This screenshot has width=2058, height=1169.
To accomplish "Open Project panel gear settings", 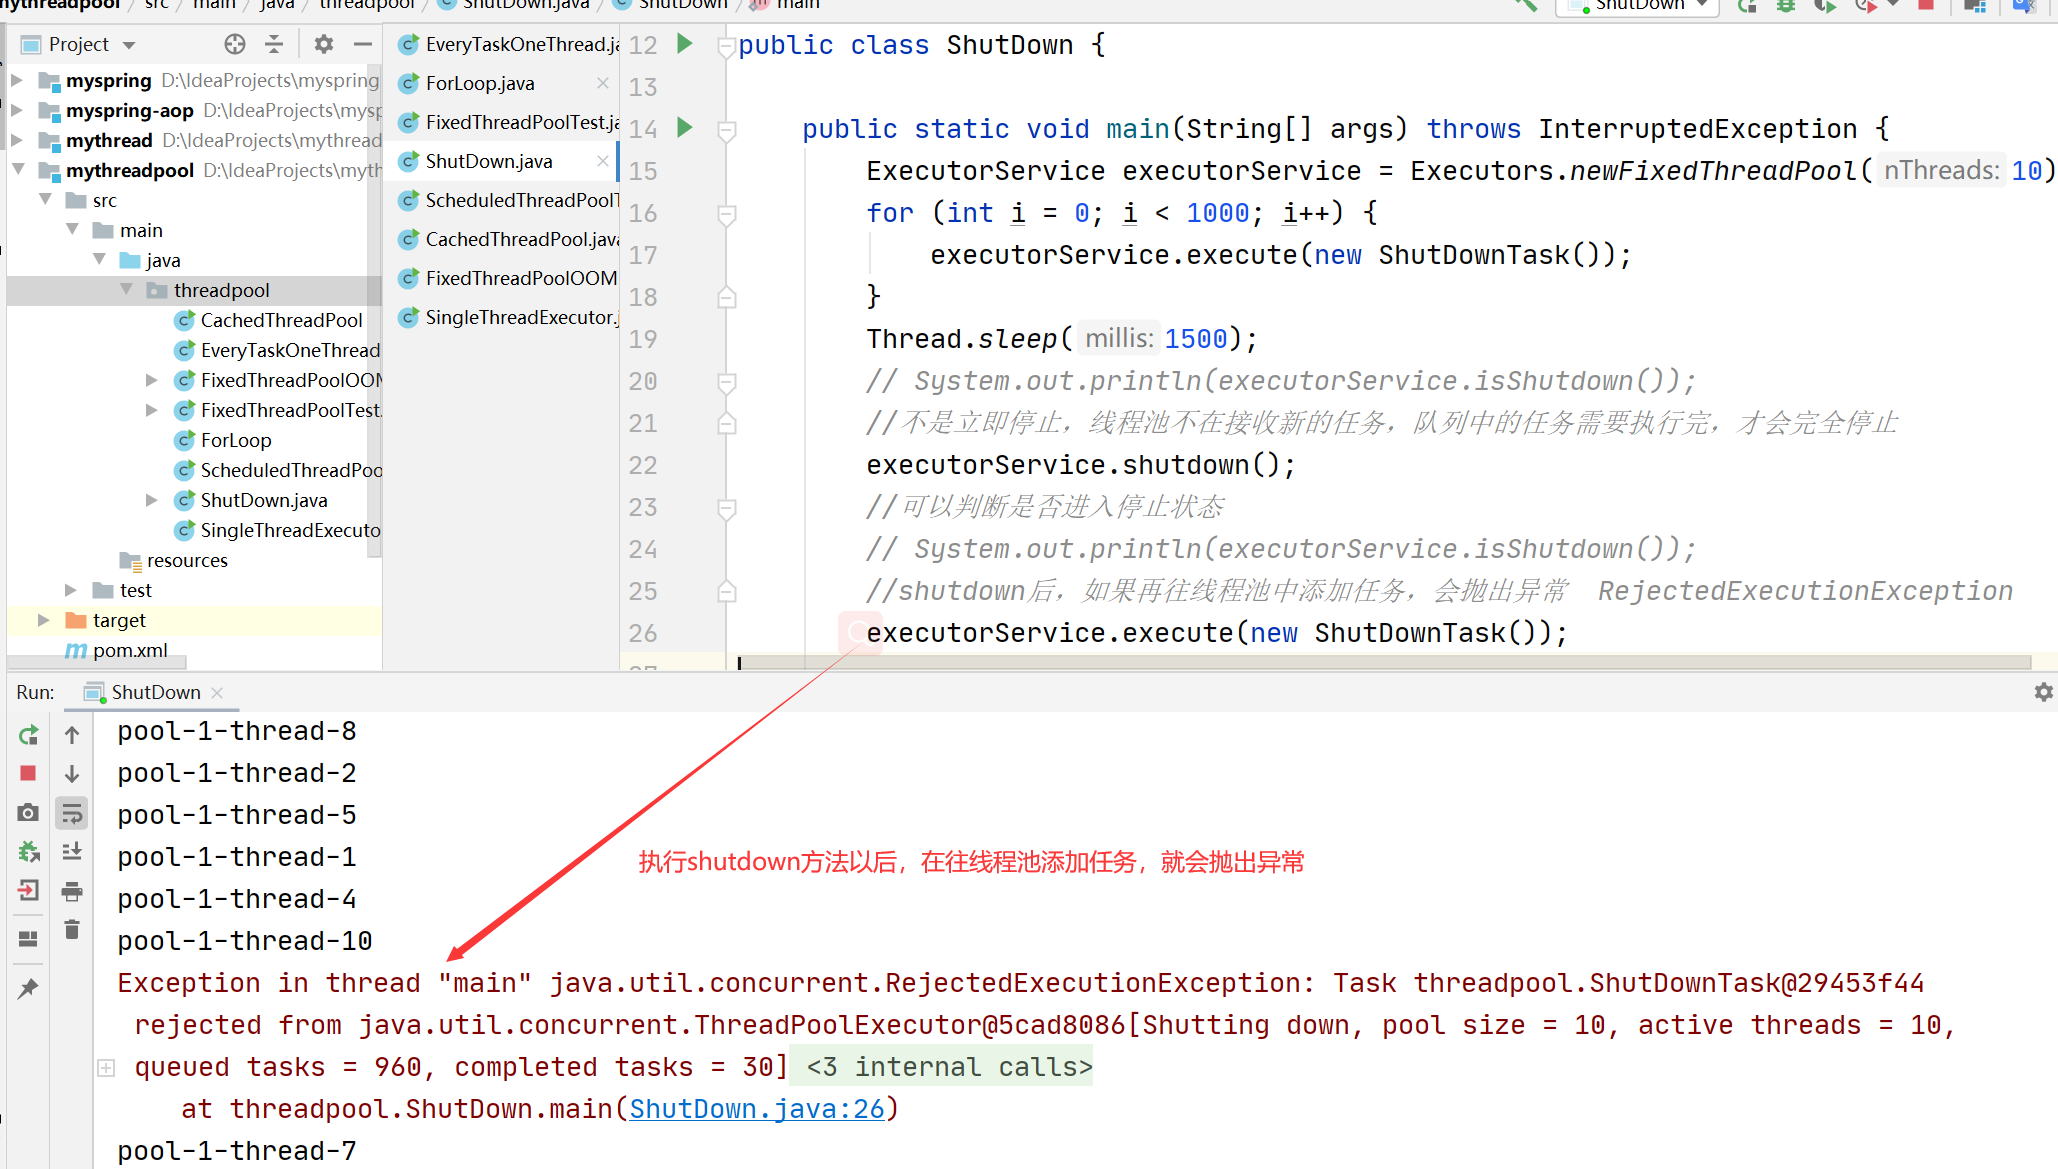I will pyautogui.click(x=323, y=44).
